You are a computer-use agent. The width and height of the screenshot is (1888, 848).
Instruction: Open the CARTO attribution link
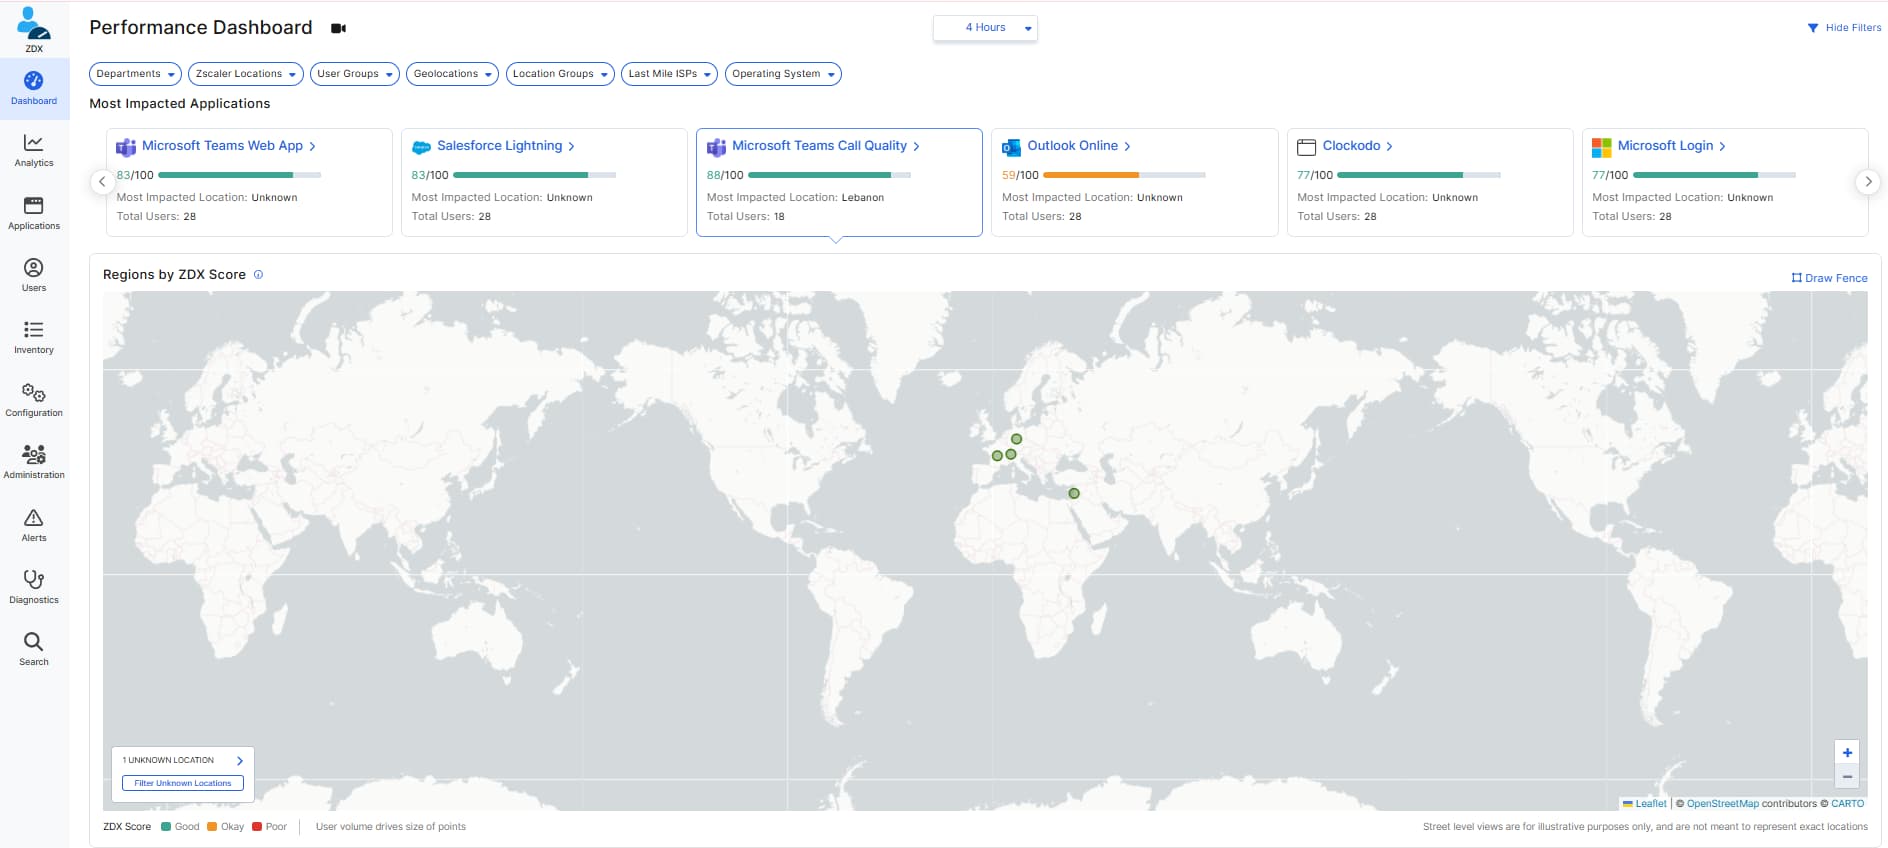pos(1847,804)
